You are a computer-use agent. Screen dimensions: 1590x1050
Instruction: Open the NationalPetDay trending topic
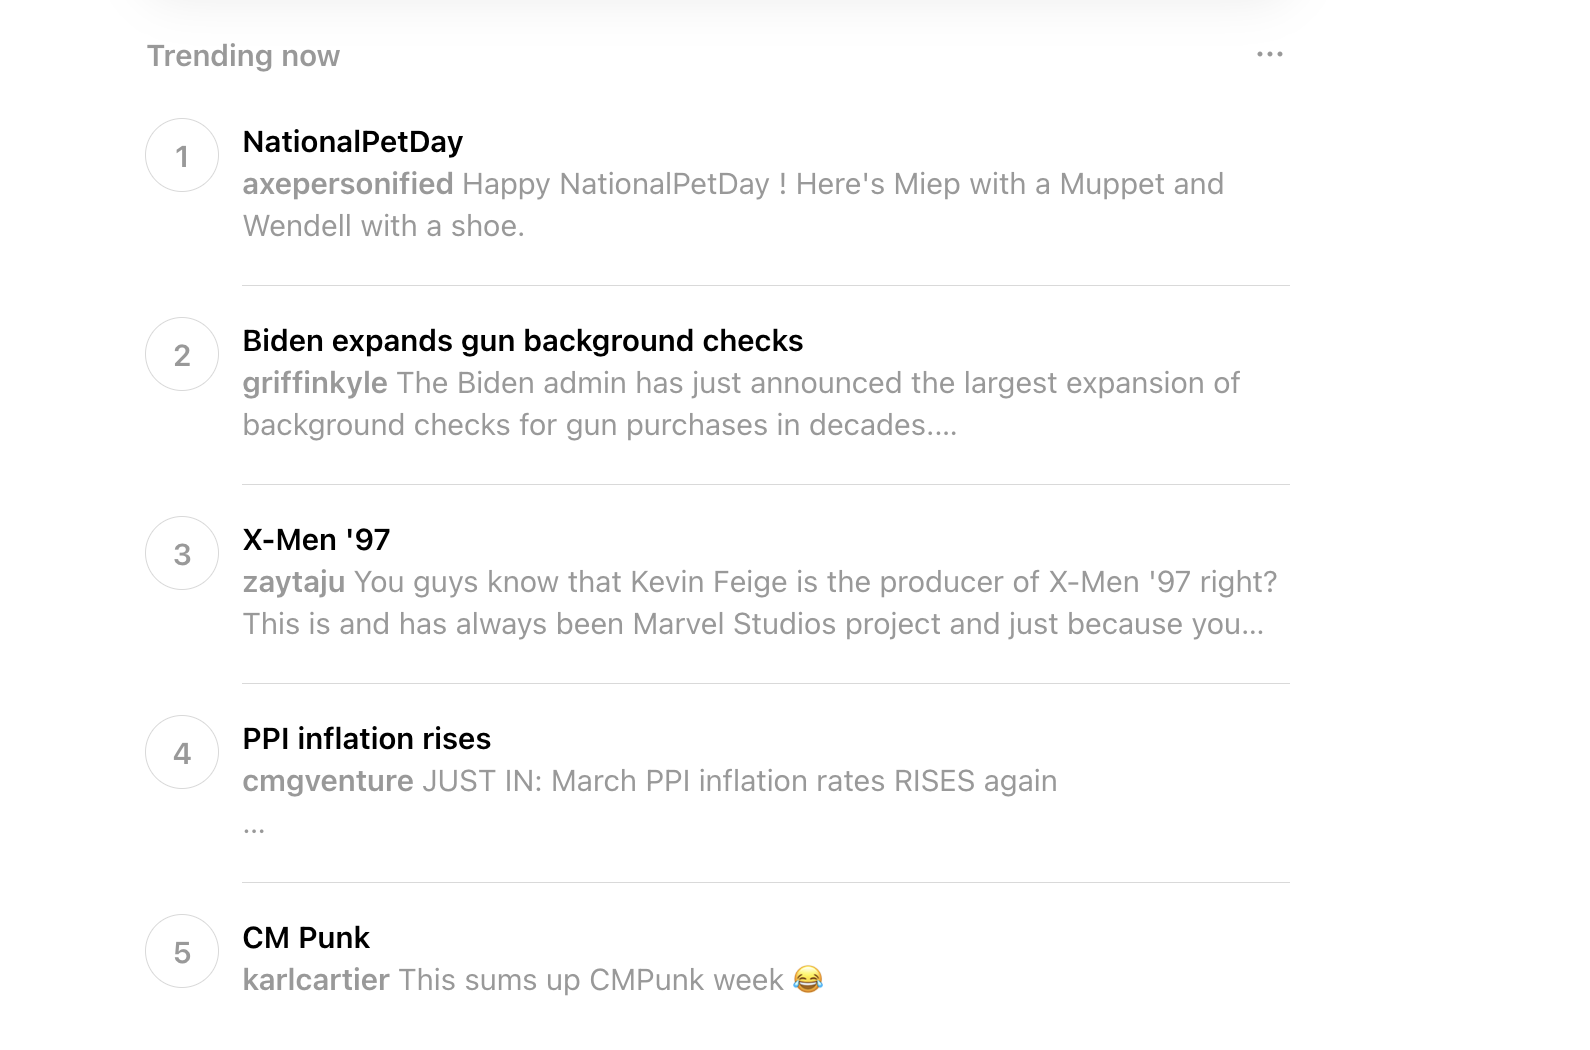coord(353,142)
